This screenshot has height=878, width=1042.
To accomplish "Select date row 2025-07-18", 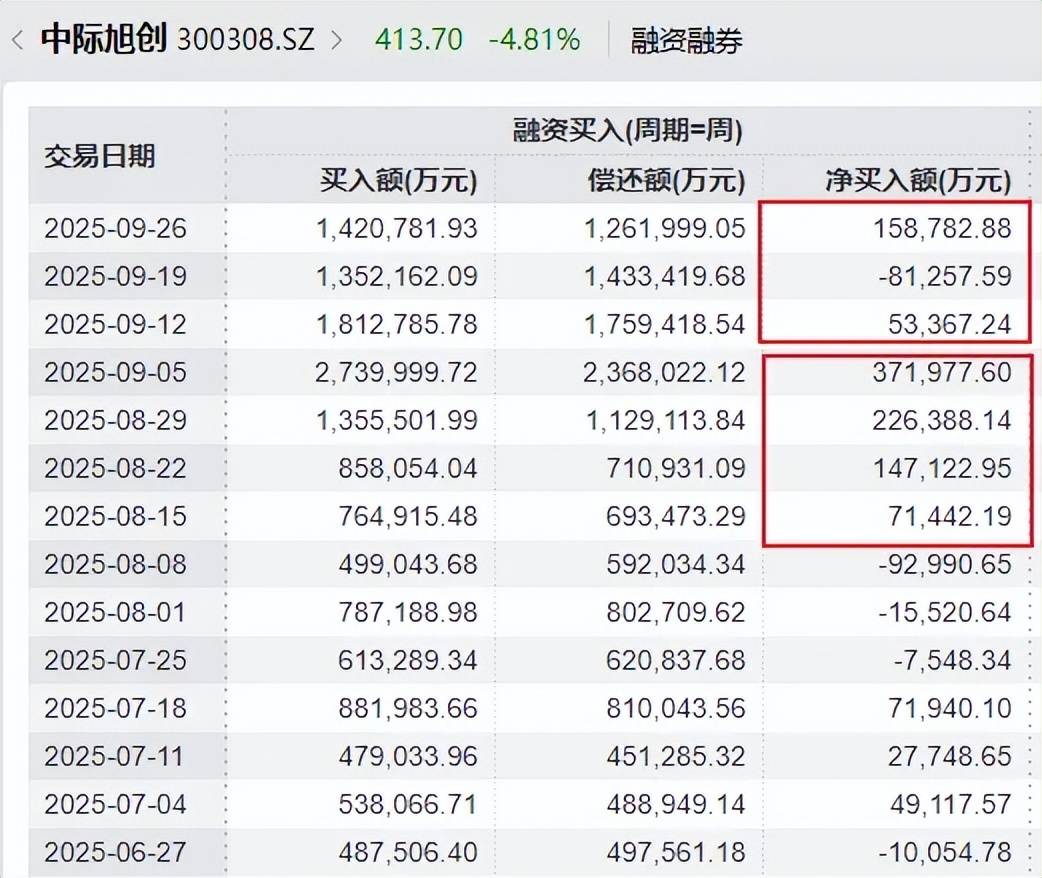I will (116, 709).
